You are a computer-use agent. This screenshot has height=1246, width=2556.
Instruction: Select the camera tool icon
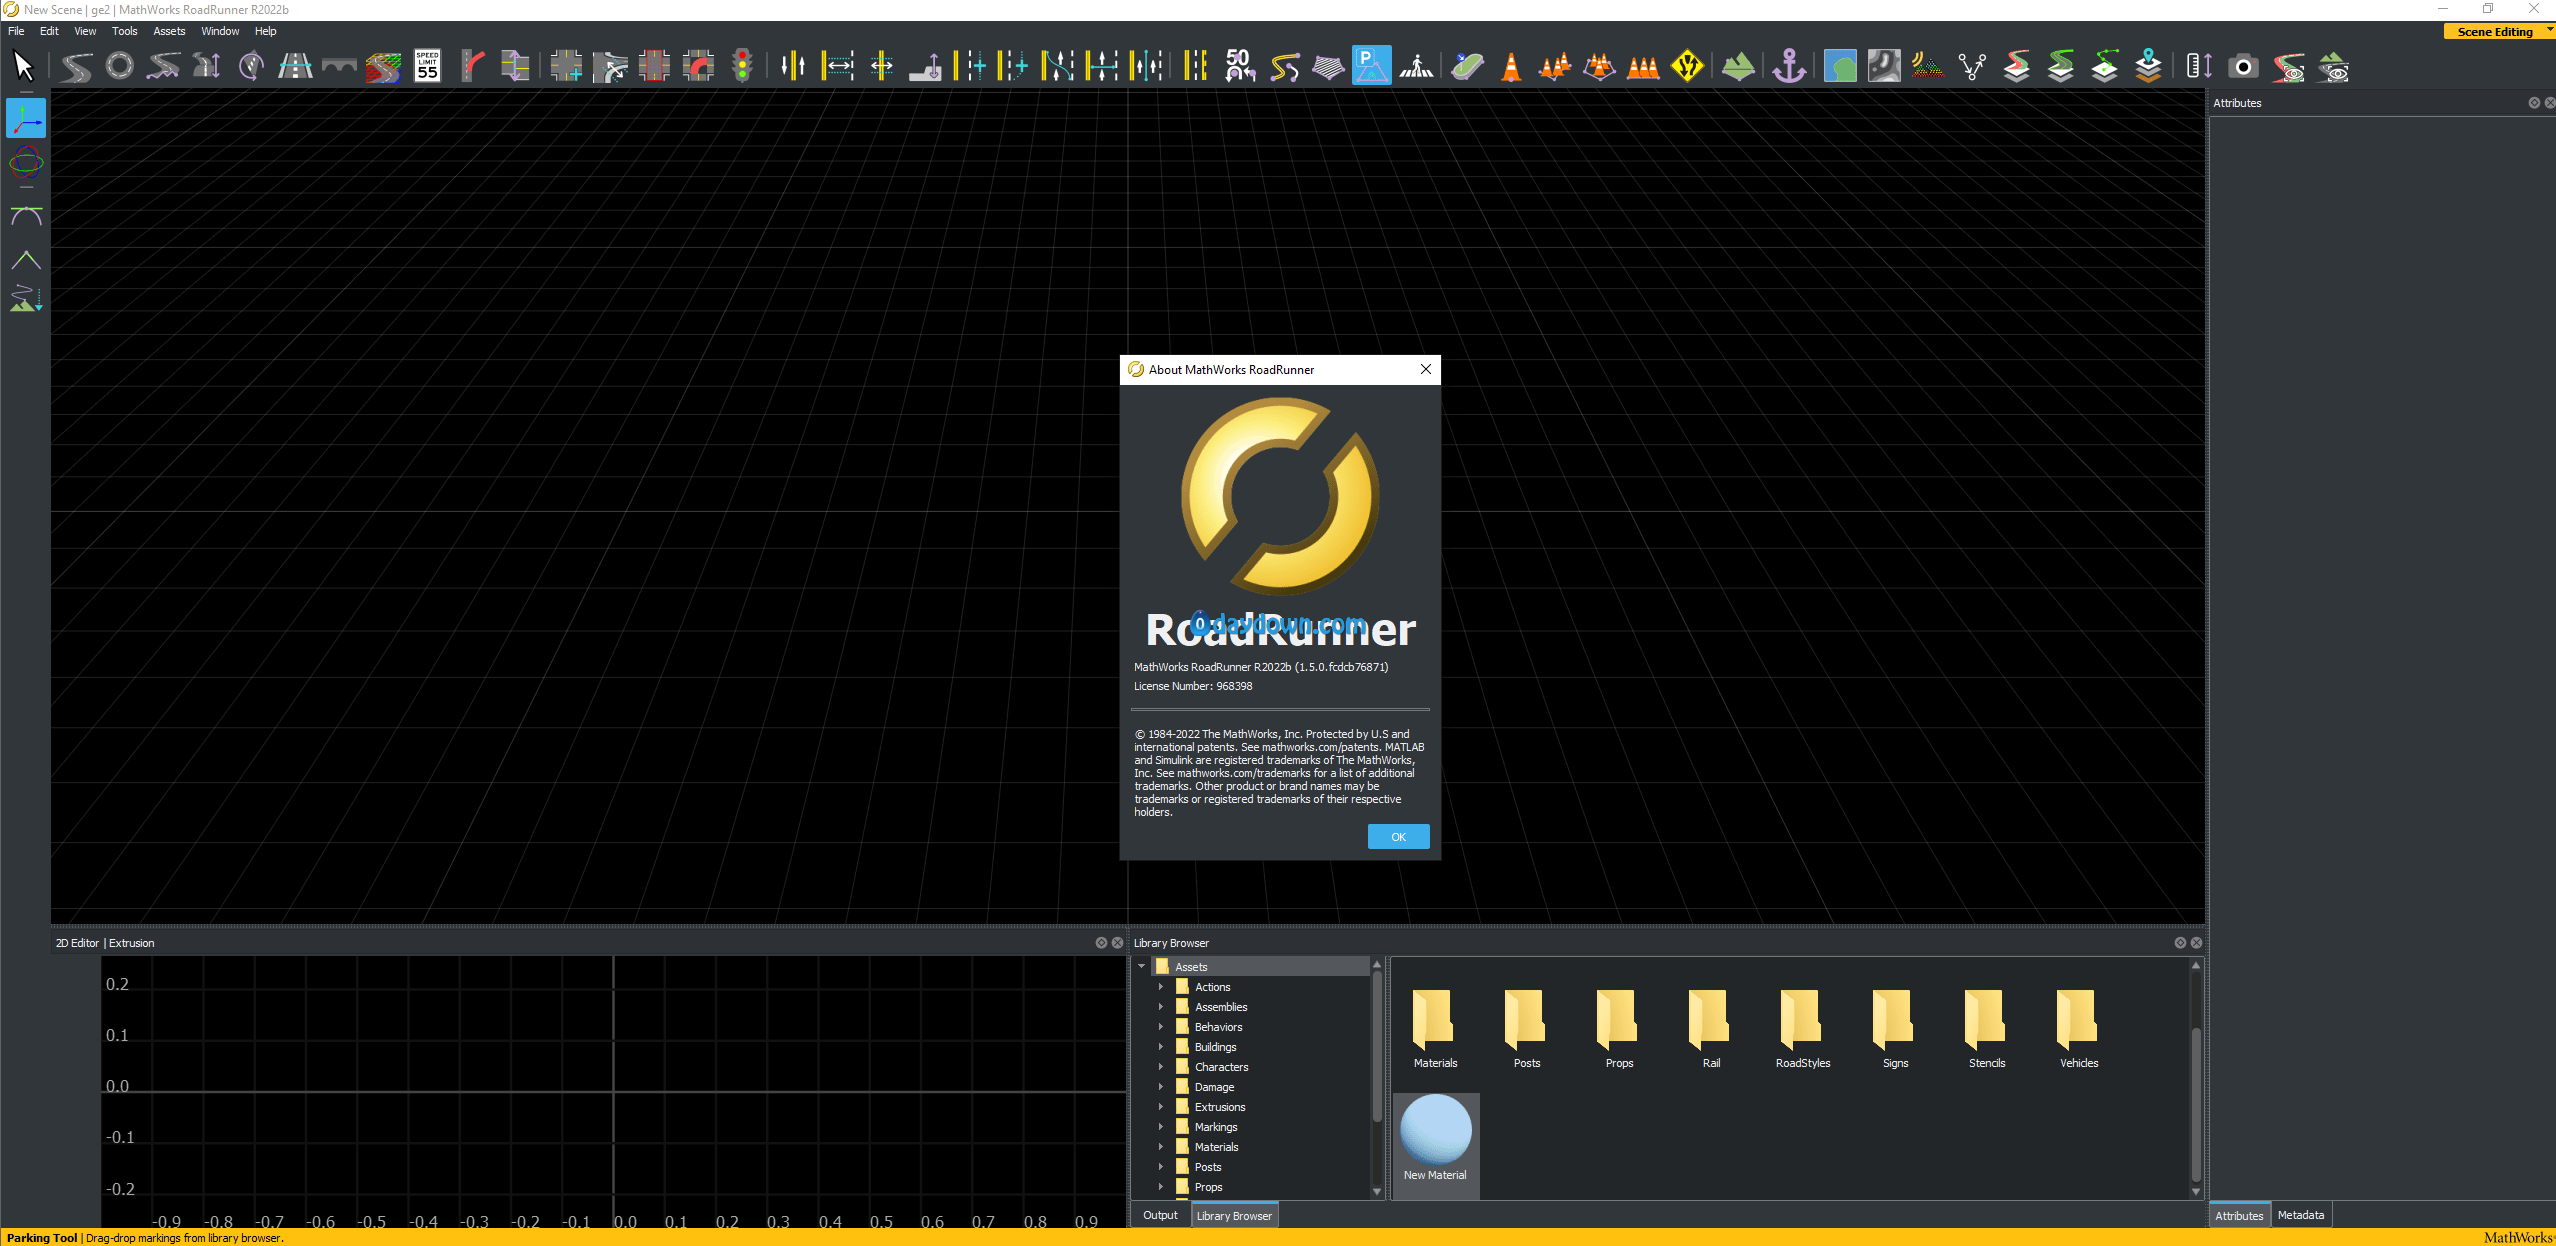2244,67
